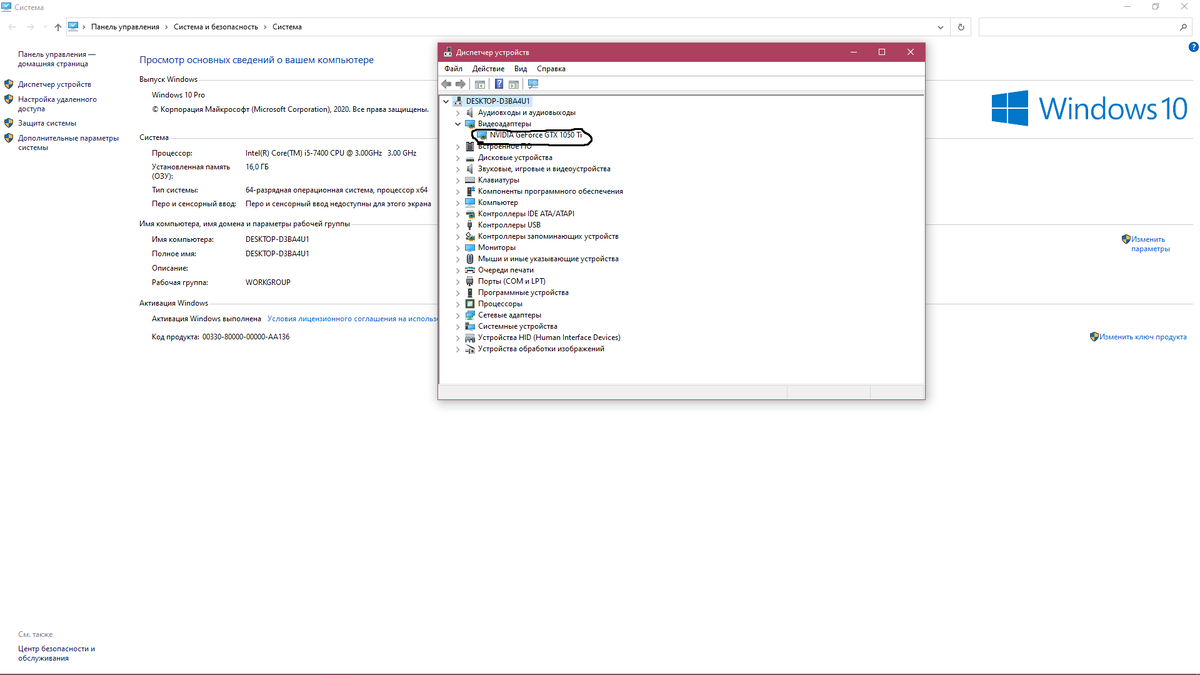Click the Система и безопасность breadcrumb
The height and width of the screenshot is (675, 1200).
[214, 27]
